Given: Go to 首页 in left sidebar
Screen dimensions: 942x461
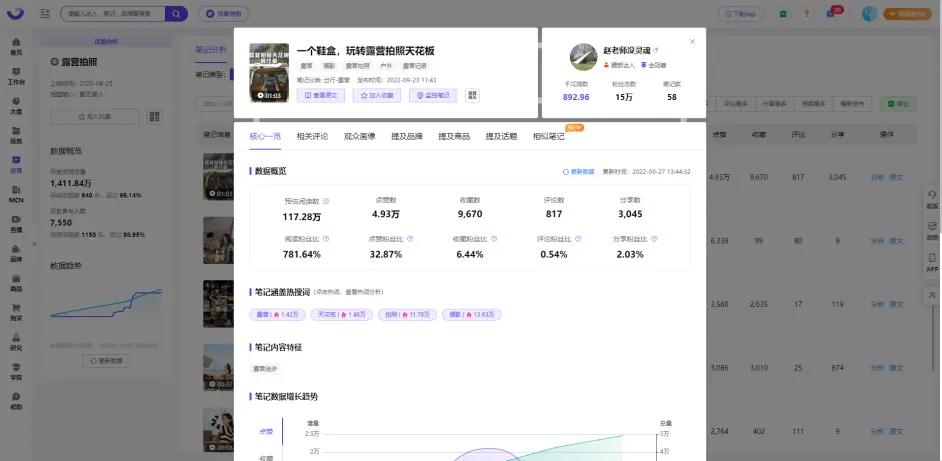Looking at the screenshot, I should coord(16,46).
